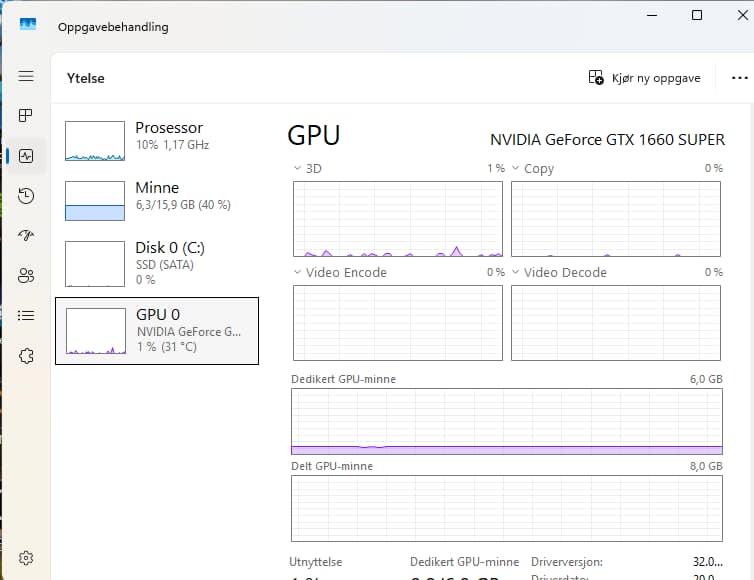Click the Ytelse page heading
The width and height of the screenshot is (754, 580).
point(86,78)
